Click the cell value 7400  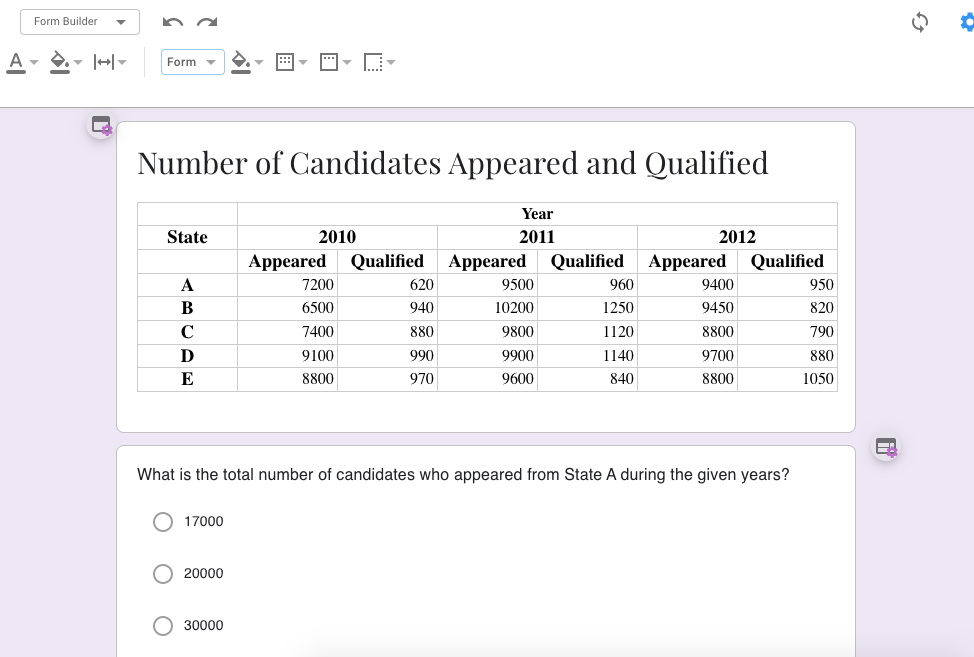pos(318,332)
